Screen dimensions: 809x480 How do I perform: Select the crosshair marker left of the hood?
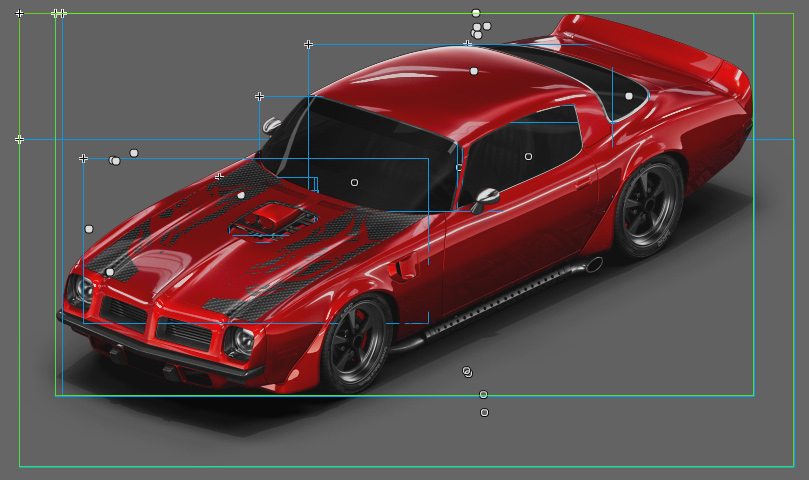[x=83, y=158]
